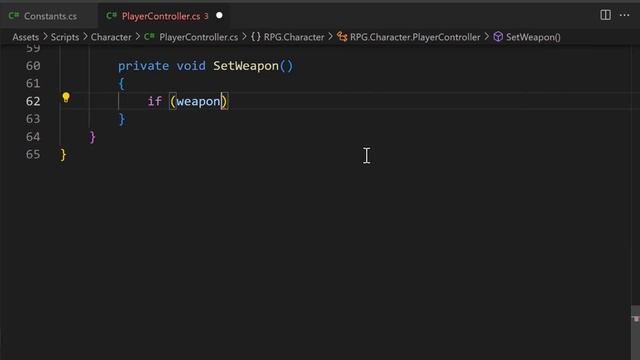Screen dimensions: 640x360
Task: Click the closing brace on line 63
Action: pyautogui.click(x=122, y=119)
